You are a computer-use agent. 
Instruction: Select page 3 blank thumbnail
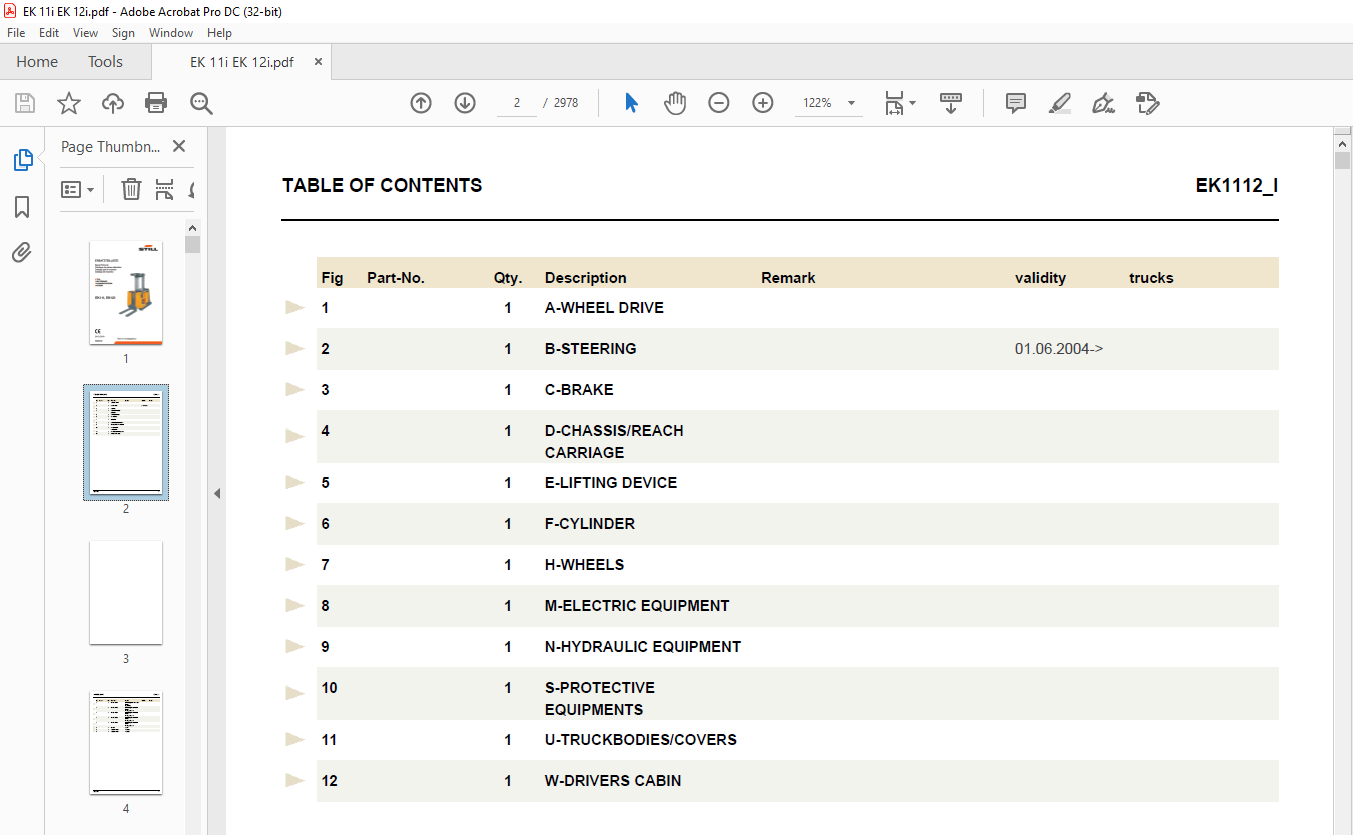click(x=126, y=593)
